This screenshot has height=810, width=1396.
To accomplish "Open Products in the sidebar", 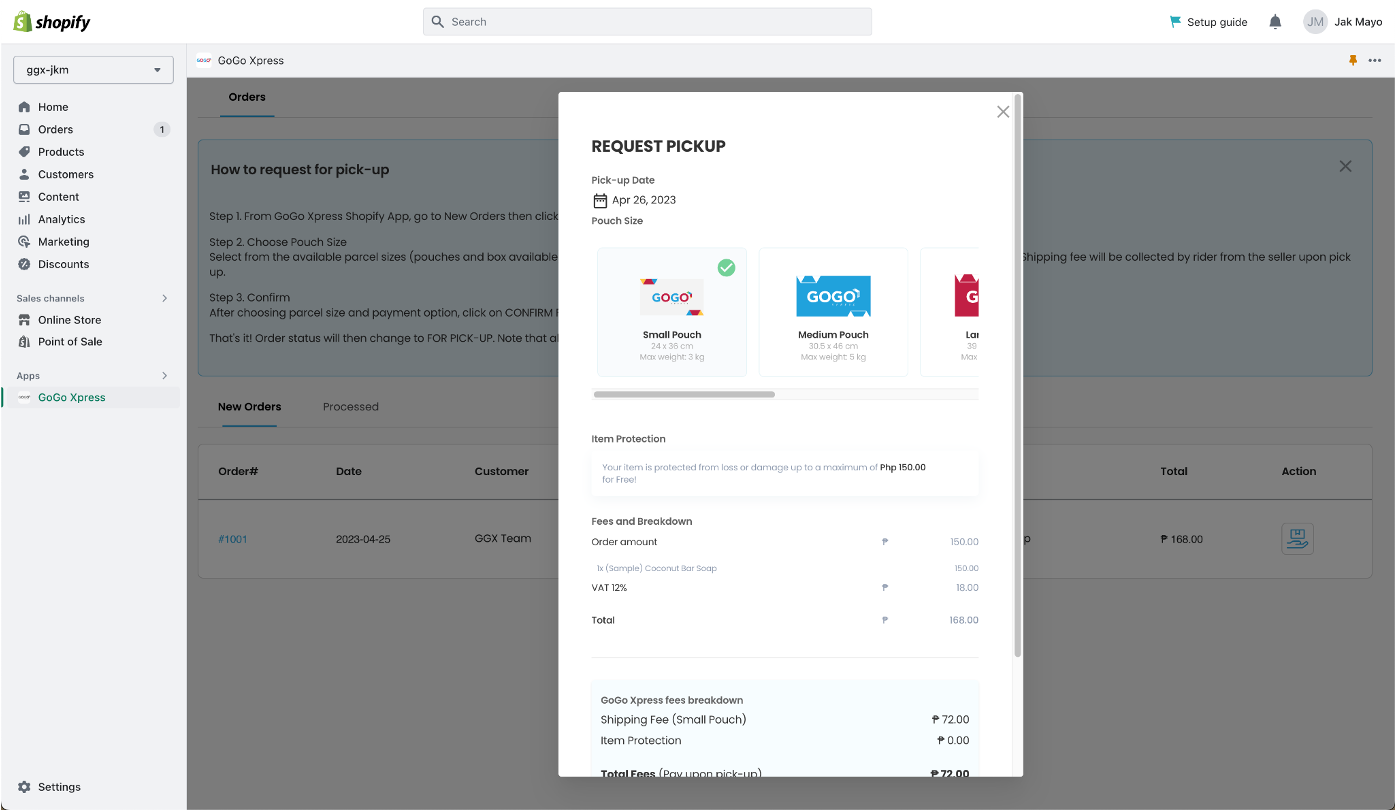I will [61, 152].
